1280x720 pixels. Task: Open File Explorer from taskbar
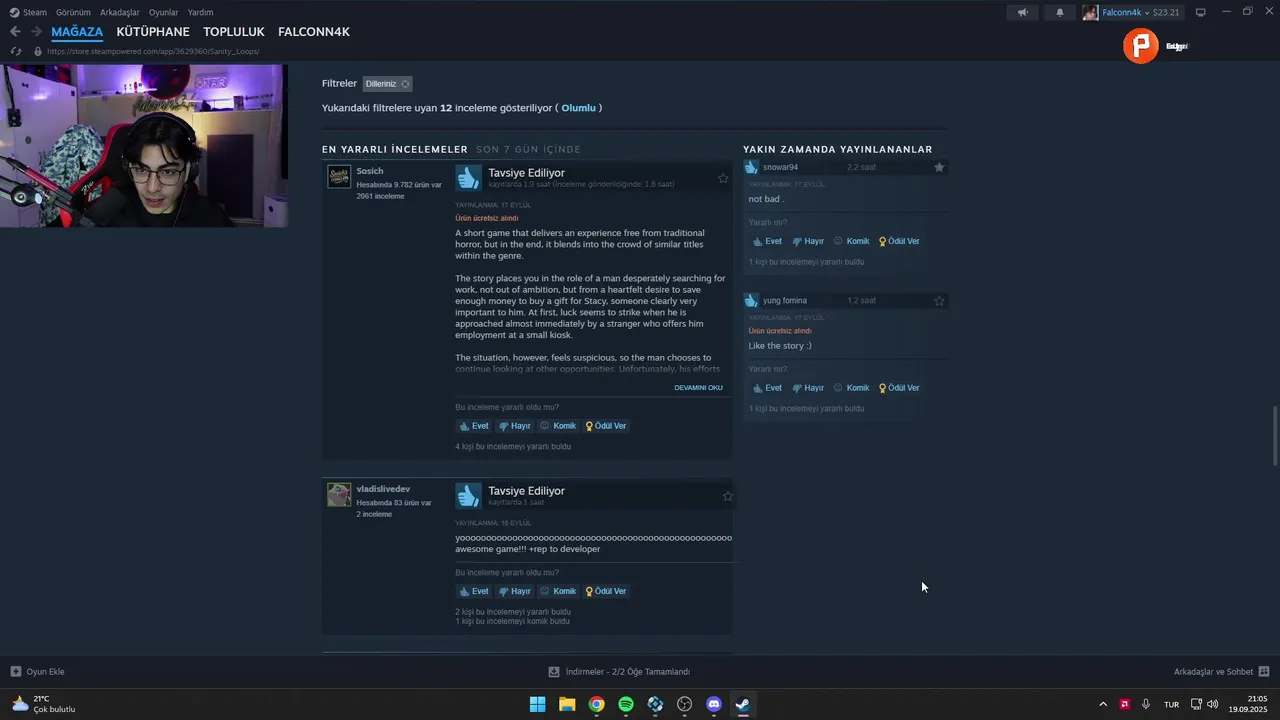point(567,704)
